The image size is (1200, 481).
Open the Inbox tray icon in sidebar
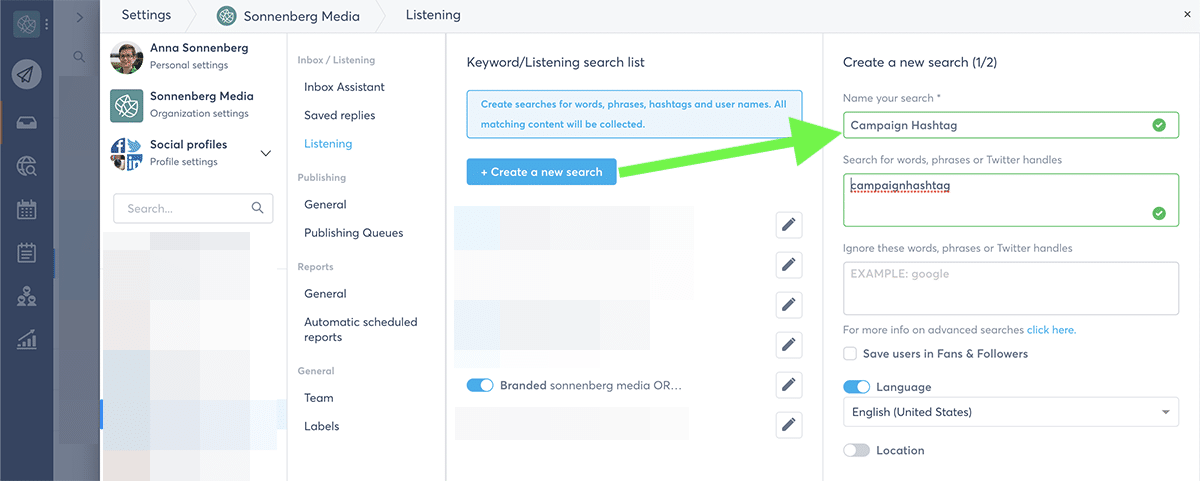(27, 123)
